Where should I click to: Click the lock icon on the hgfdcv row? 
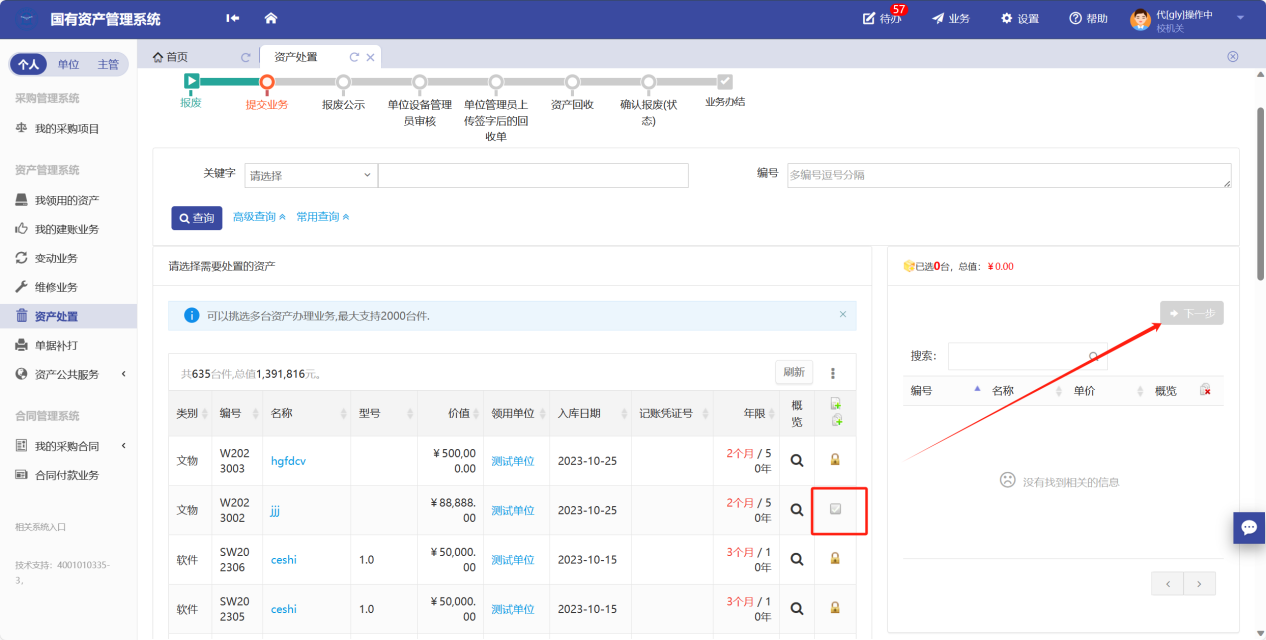pyautogui.click(x=835, y=460)
